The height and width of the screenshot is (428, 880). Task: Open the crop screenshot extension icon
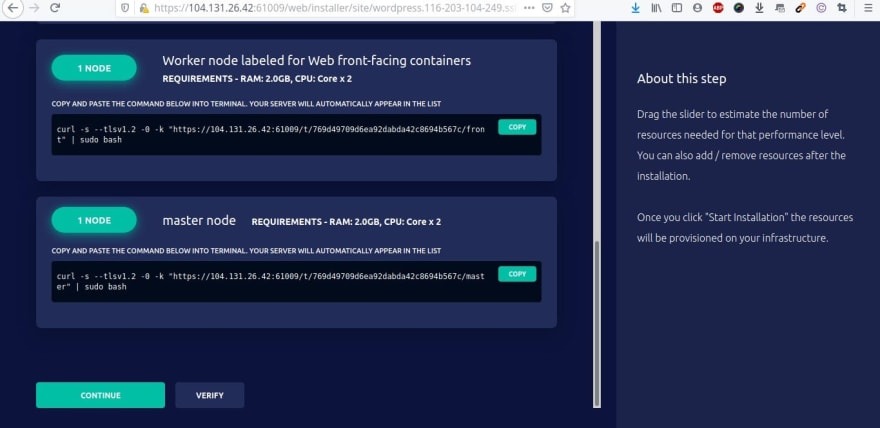click(x=841, y=8)
